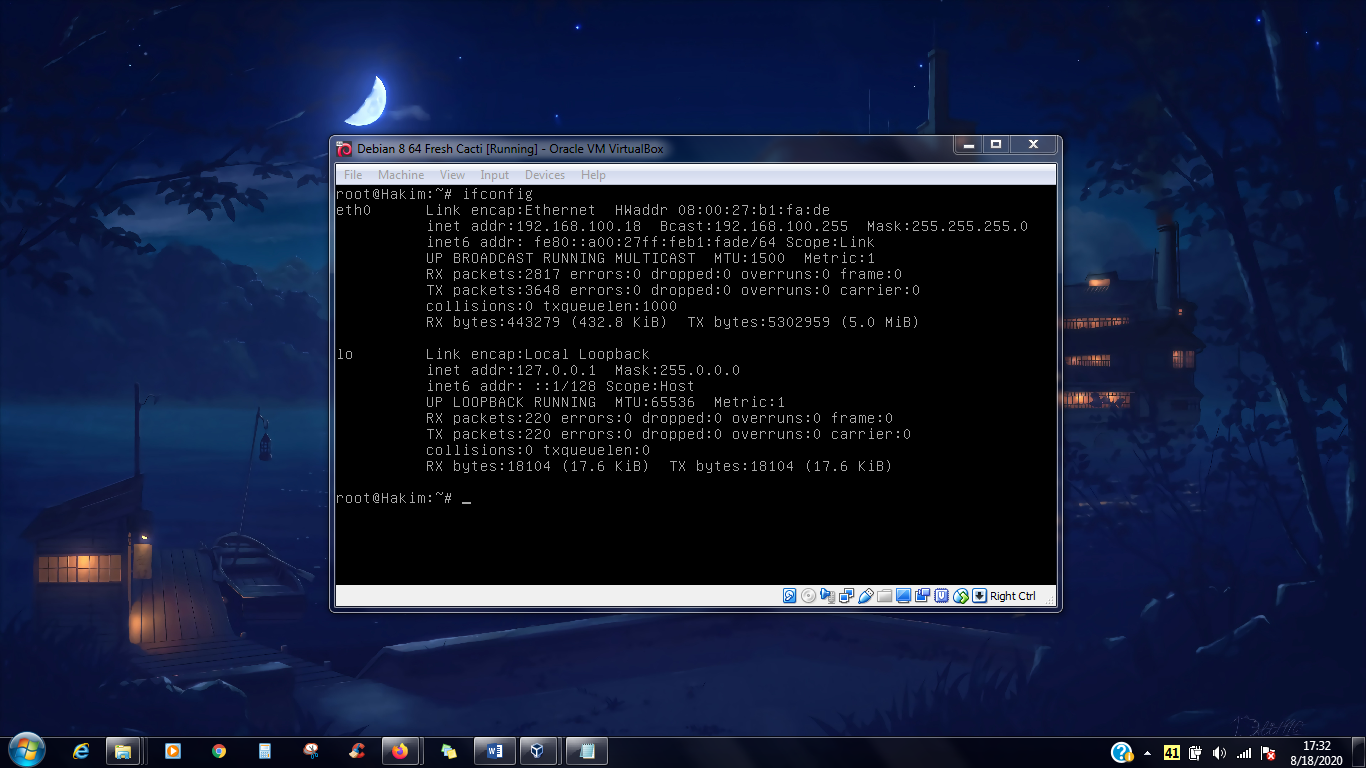Click the display settings status icon
The height and width of the screenshot is (768, 1366).
pos(903,596)
